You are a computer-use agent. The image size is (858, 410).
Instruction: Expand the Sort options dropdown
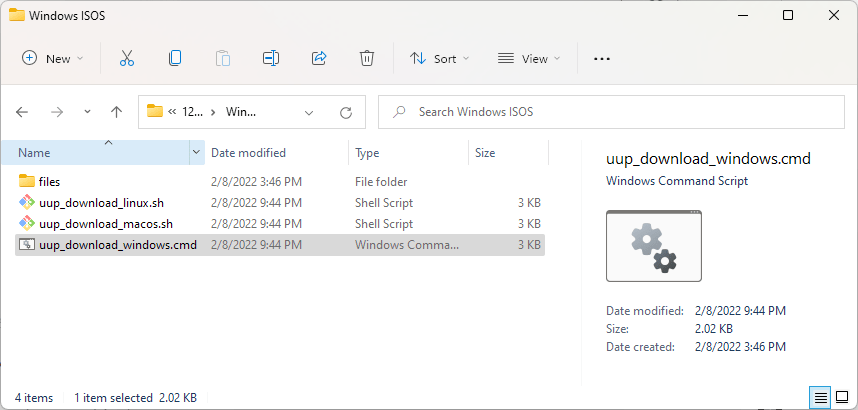coord(440,59)
